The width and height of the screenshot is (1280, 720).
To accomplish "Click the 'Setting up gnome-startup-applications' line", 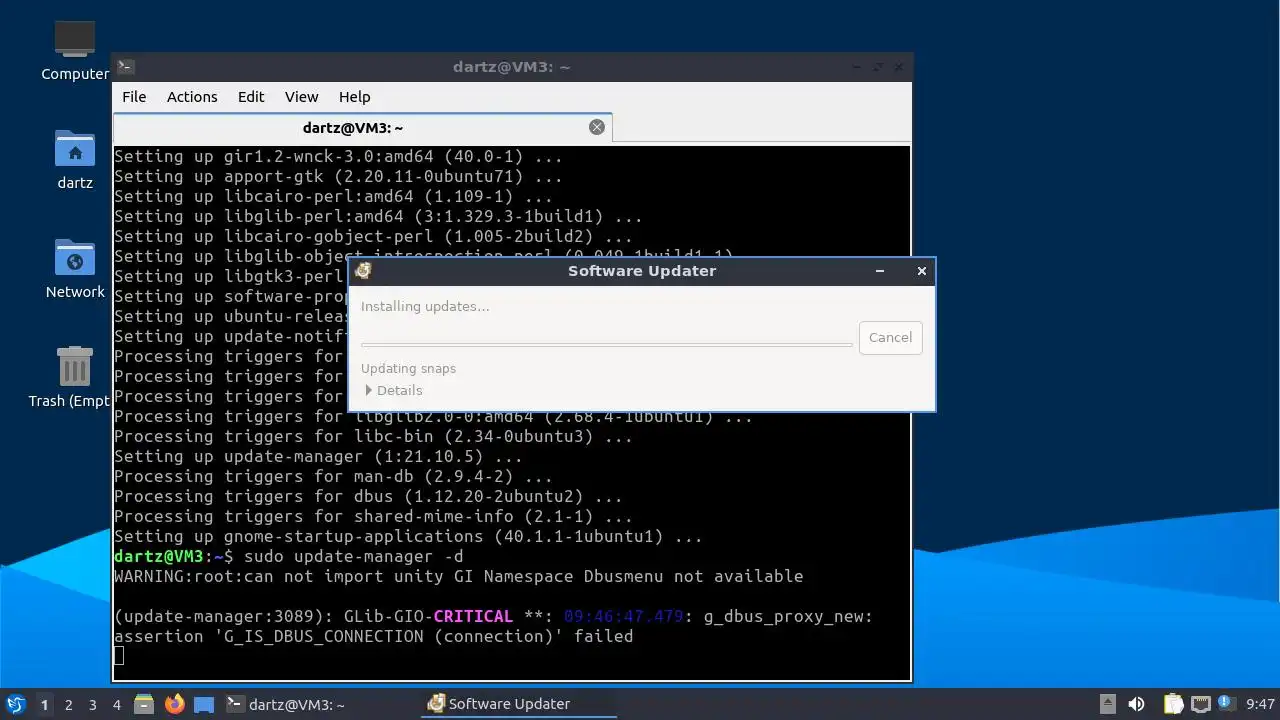I will tap(408, 536).
